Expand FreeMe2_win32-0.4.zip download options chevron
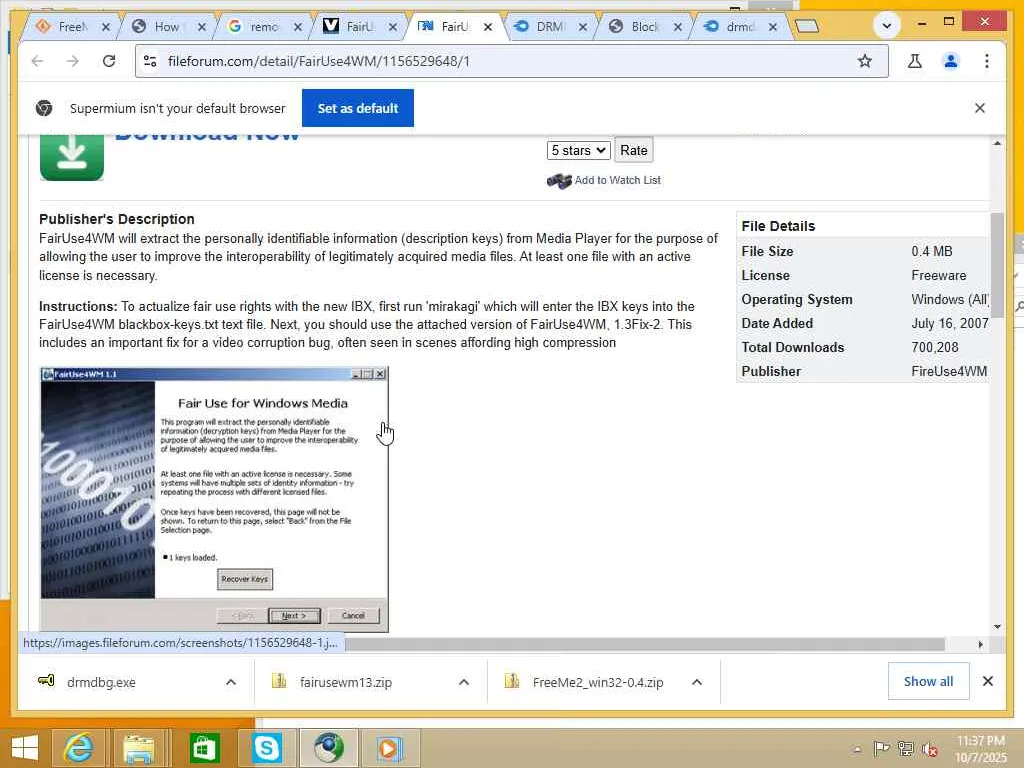This screenshot has height=768, width=1024. (x=697, y=682)
